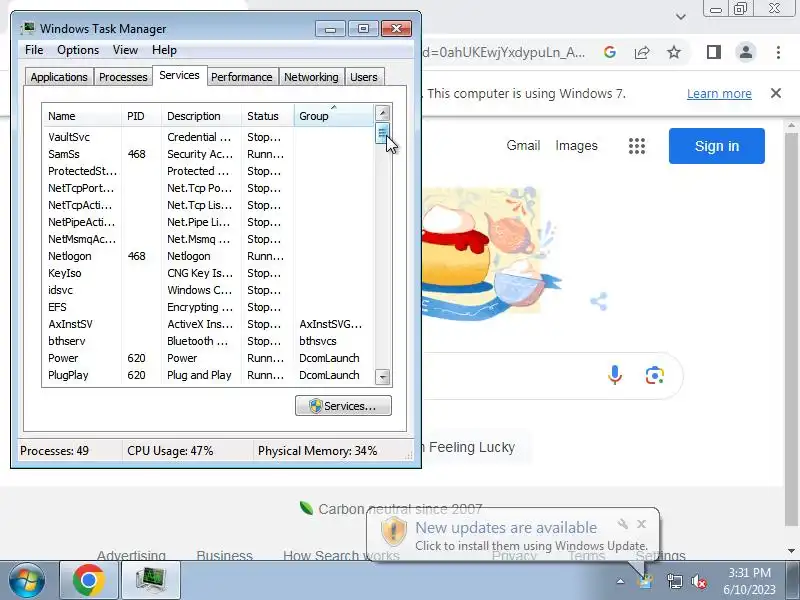Open the File menu
Image resolution: width=800 pixels, height=600 pixels.
click(x=34, y=50)
